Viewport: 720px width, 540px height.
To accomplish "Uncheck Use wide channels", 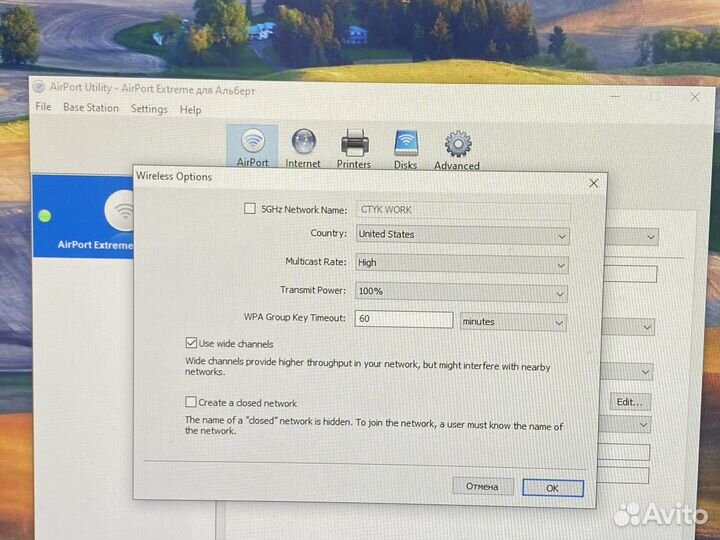I will pyautogui.click(x=191, y=343).
